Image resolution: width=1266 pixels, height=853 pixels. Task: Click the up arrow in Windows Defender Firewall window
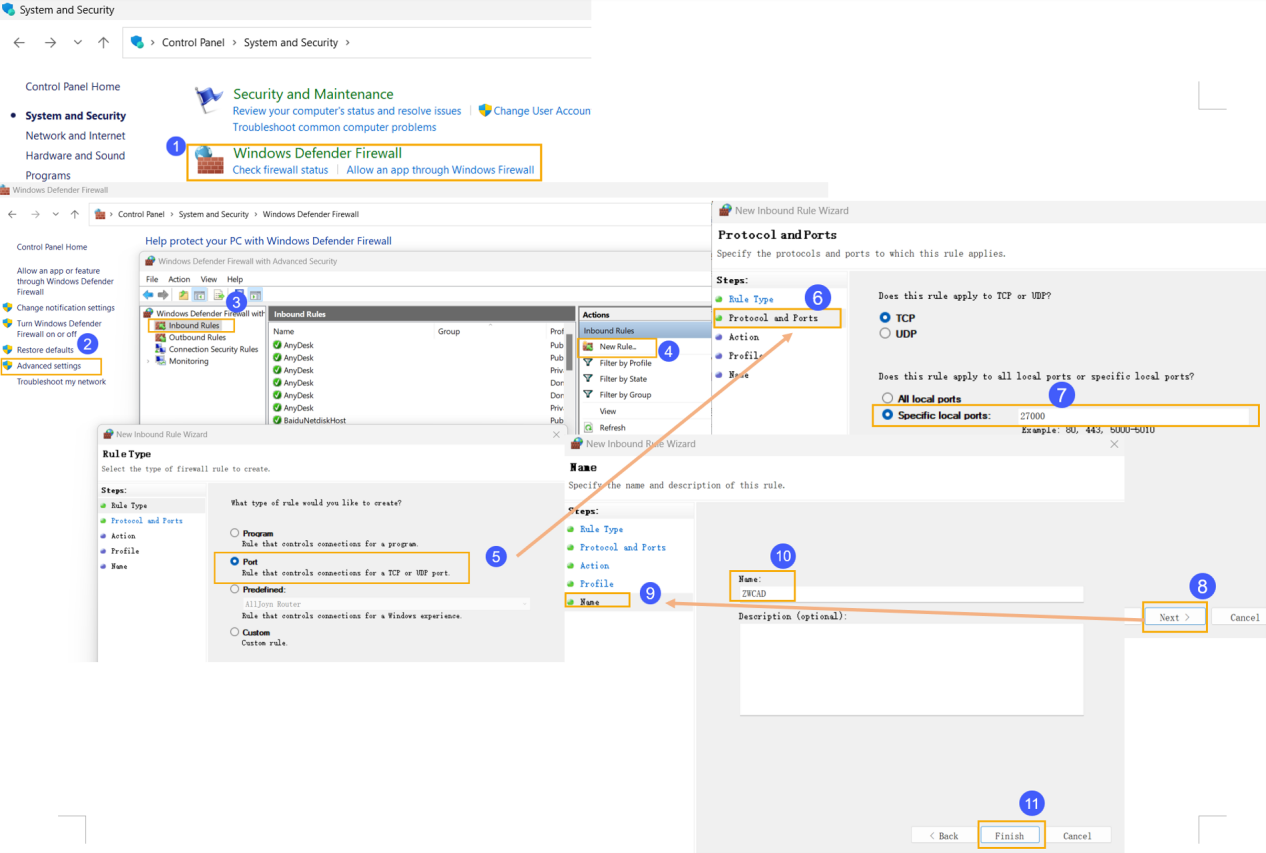coord(75,214)
